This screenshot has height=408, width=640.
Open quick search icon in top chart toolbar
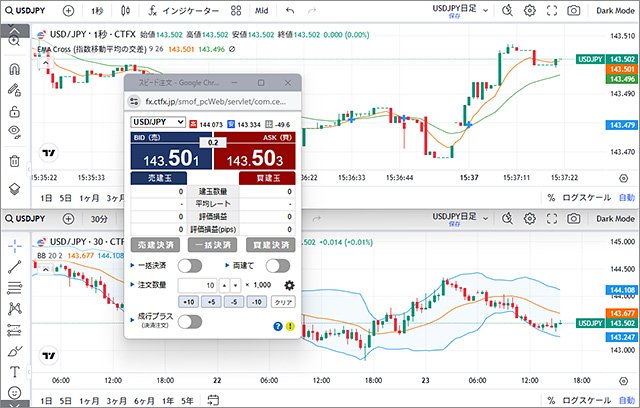(507, 11)
